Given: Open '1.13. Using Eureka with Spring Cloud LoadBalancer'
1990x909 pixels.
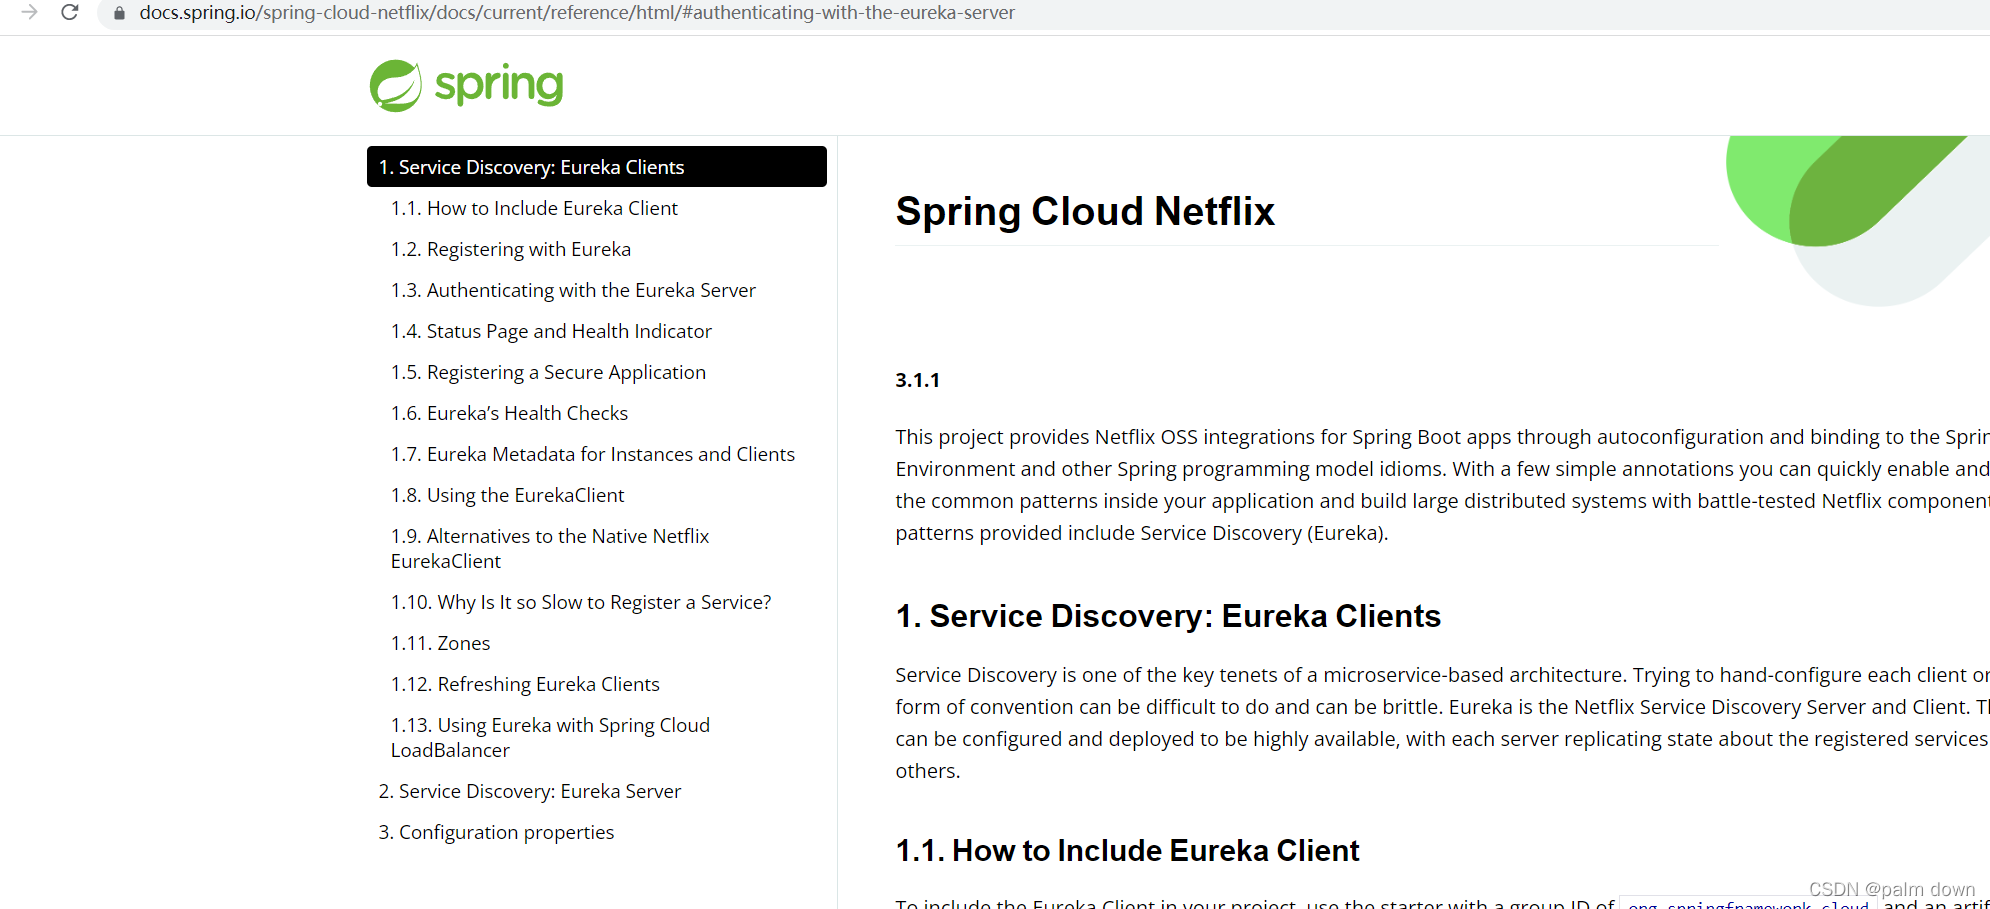Looking at the screenshot, I should pyautogui.click(x=550, y=737).
